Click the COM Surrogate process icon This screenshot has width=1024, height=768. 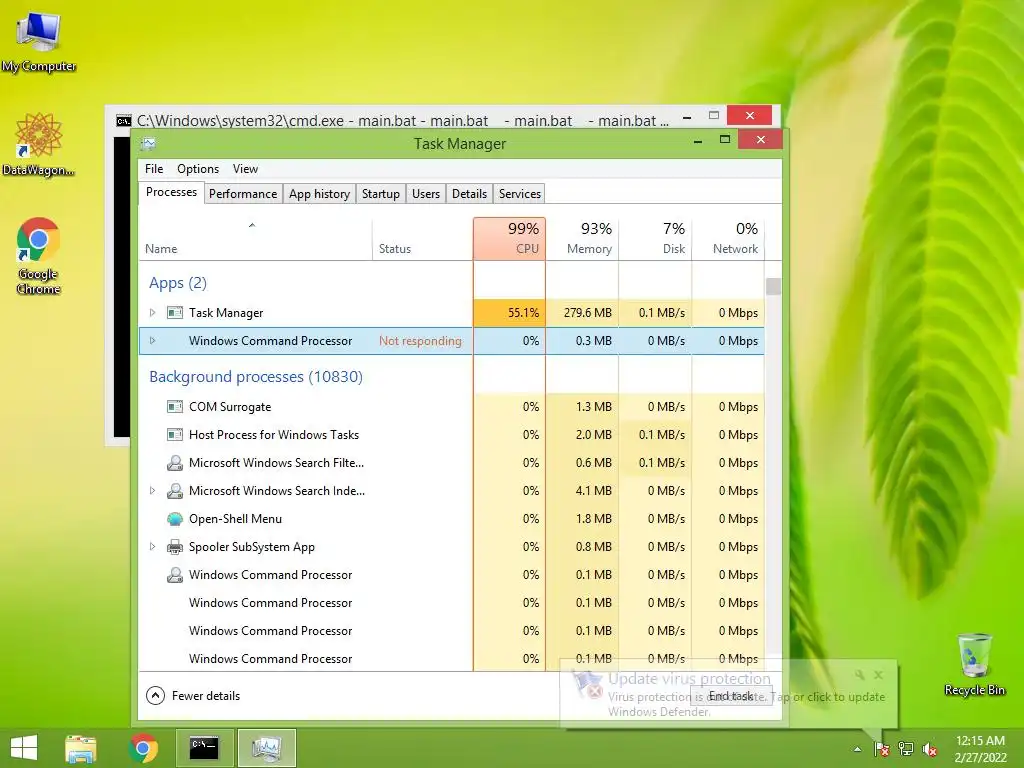pos(174,407)
